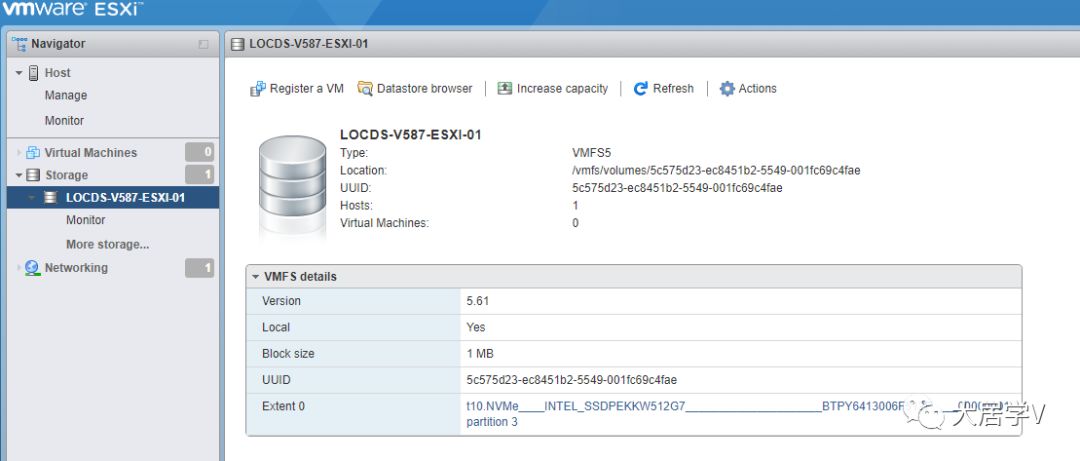Image resolution: width=1080 pixels, height=461 pixels.
Task: Collapse the Host tree node
Action: pyautogui.click(x=19, y=73)
